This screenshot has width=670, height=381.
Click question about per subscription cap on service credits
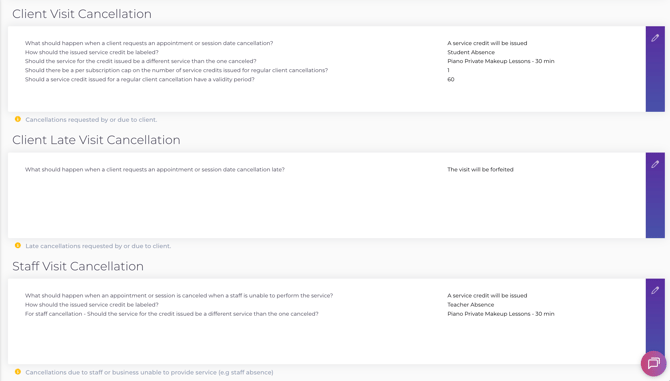click(176, 70)
